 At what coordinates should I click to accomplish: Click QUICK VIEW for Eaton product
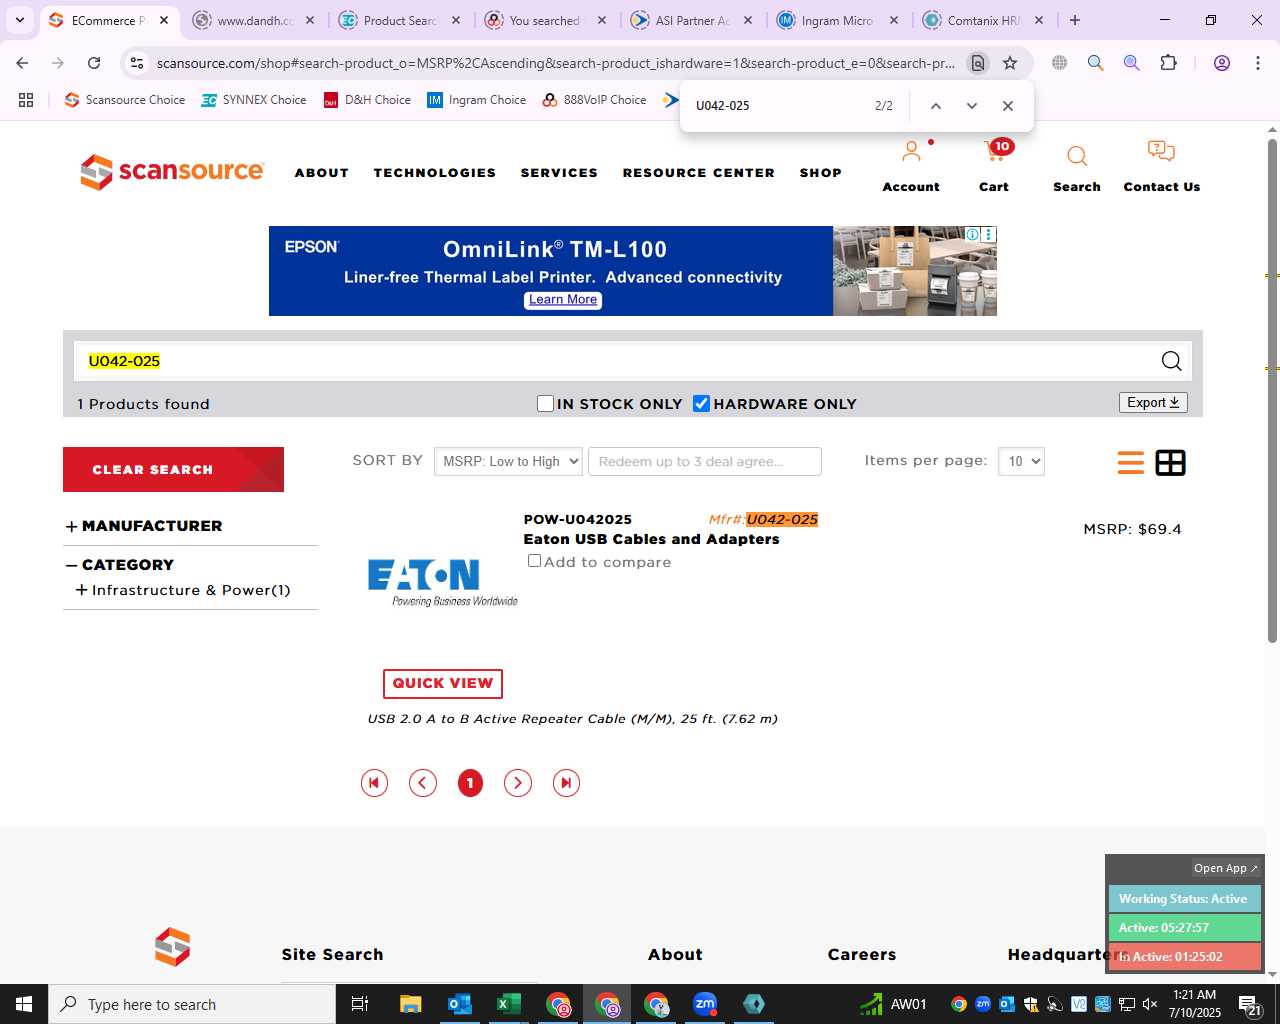click(x=443, y=683)
